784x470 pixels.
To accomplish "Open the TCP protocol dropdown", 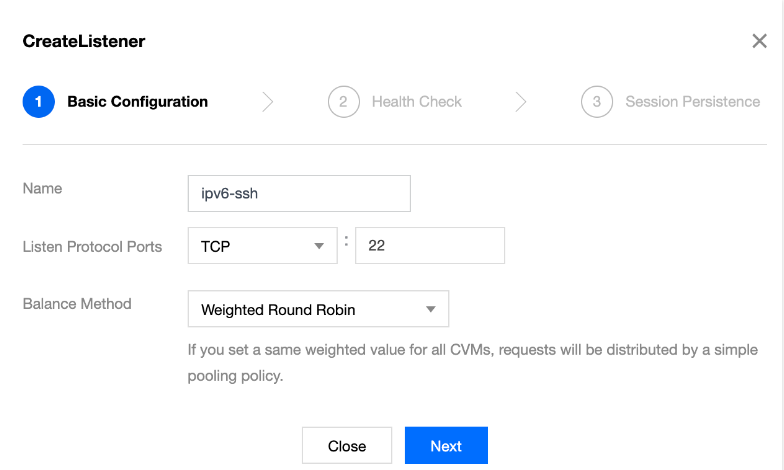I will (x=262, y=246).
